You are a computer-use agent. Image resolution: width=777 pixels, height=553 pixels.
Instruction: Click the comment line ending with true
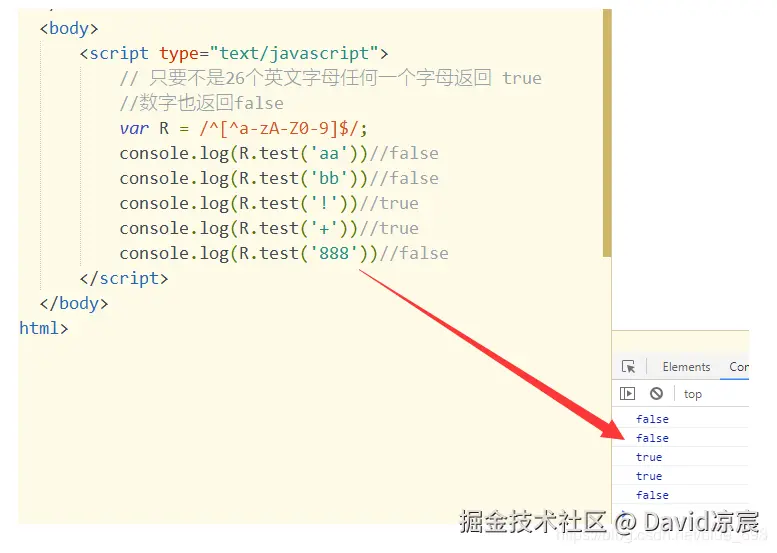tap(331, 78)
